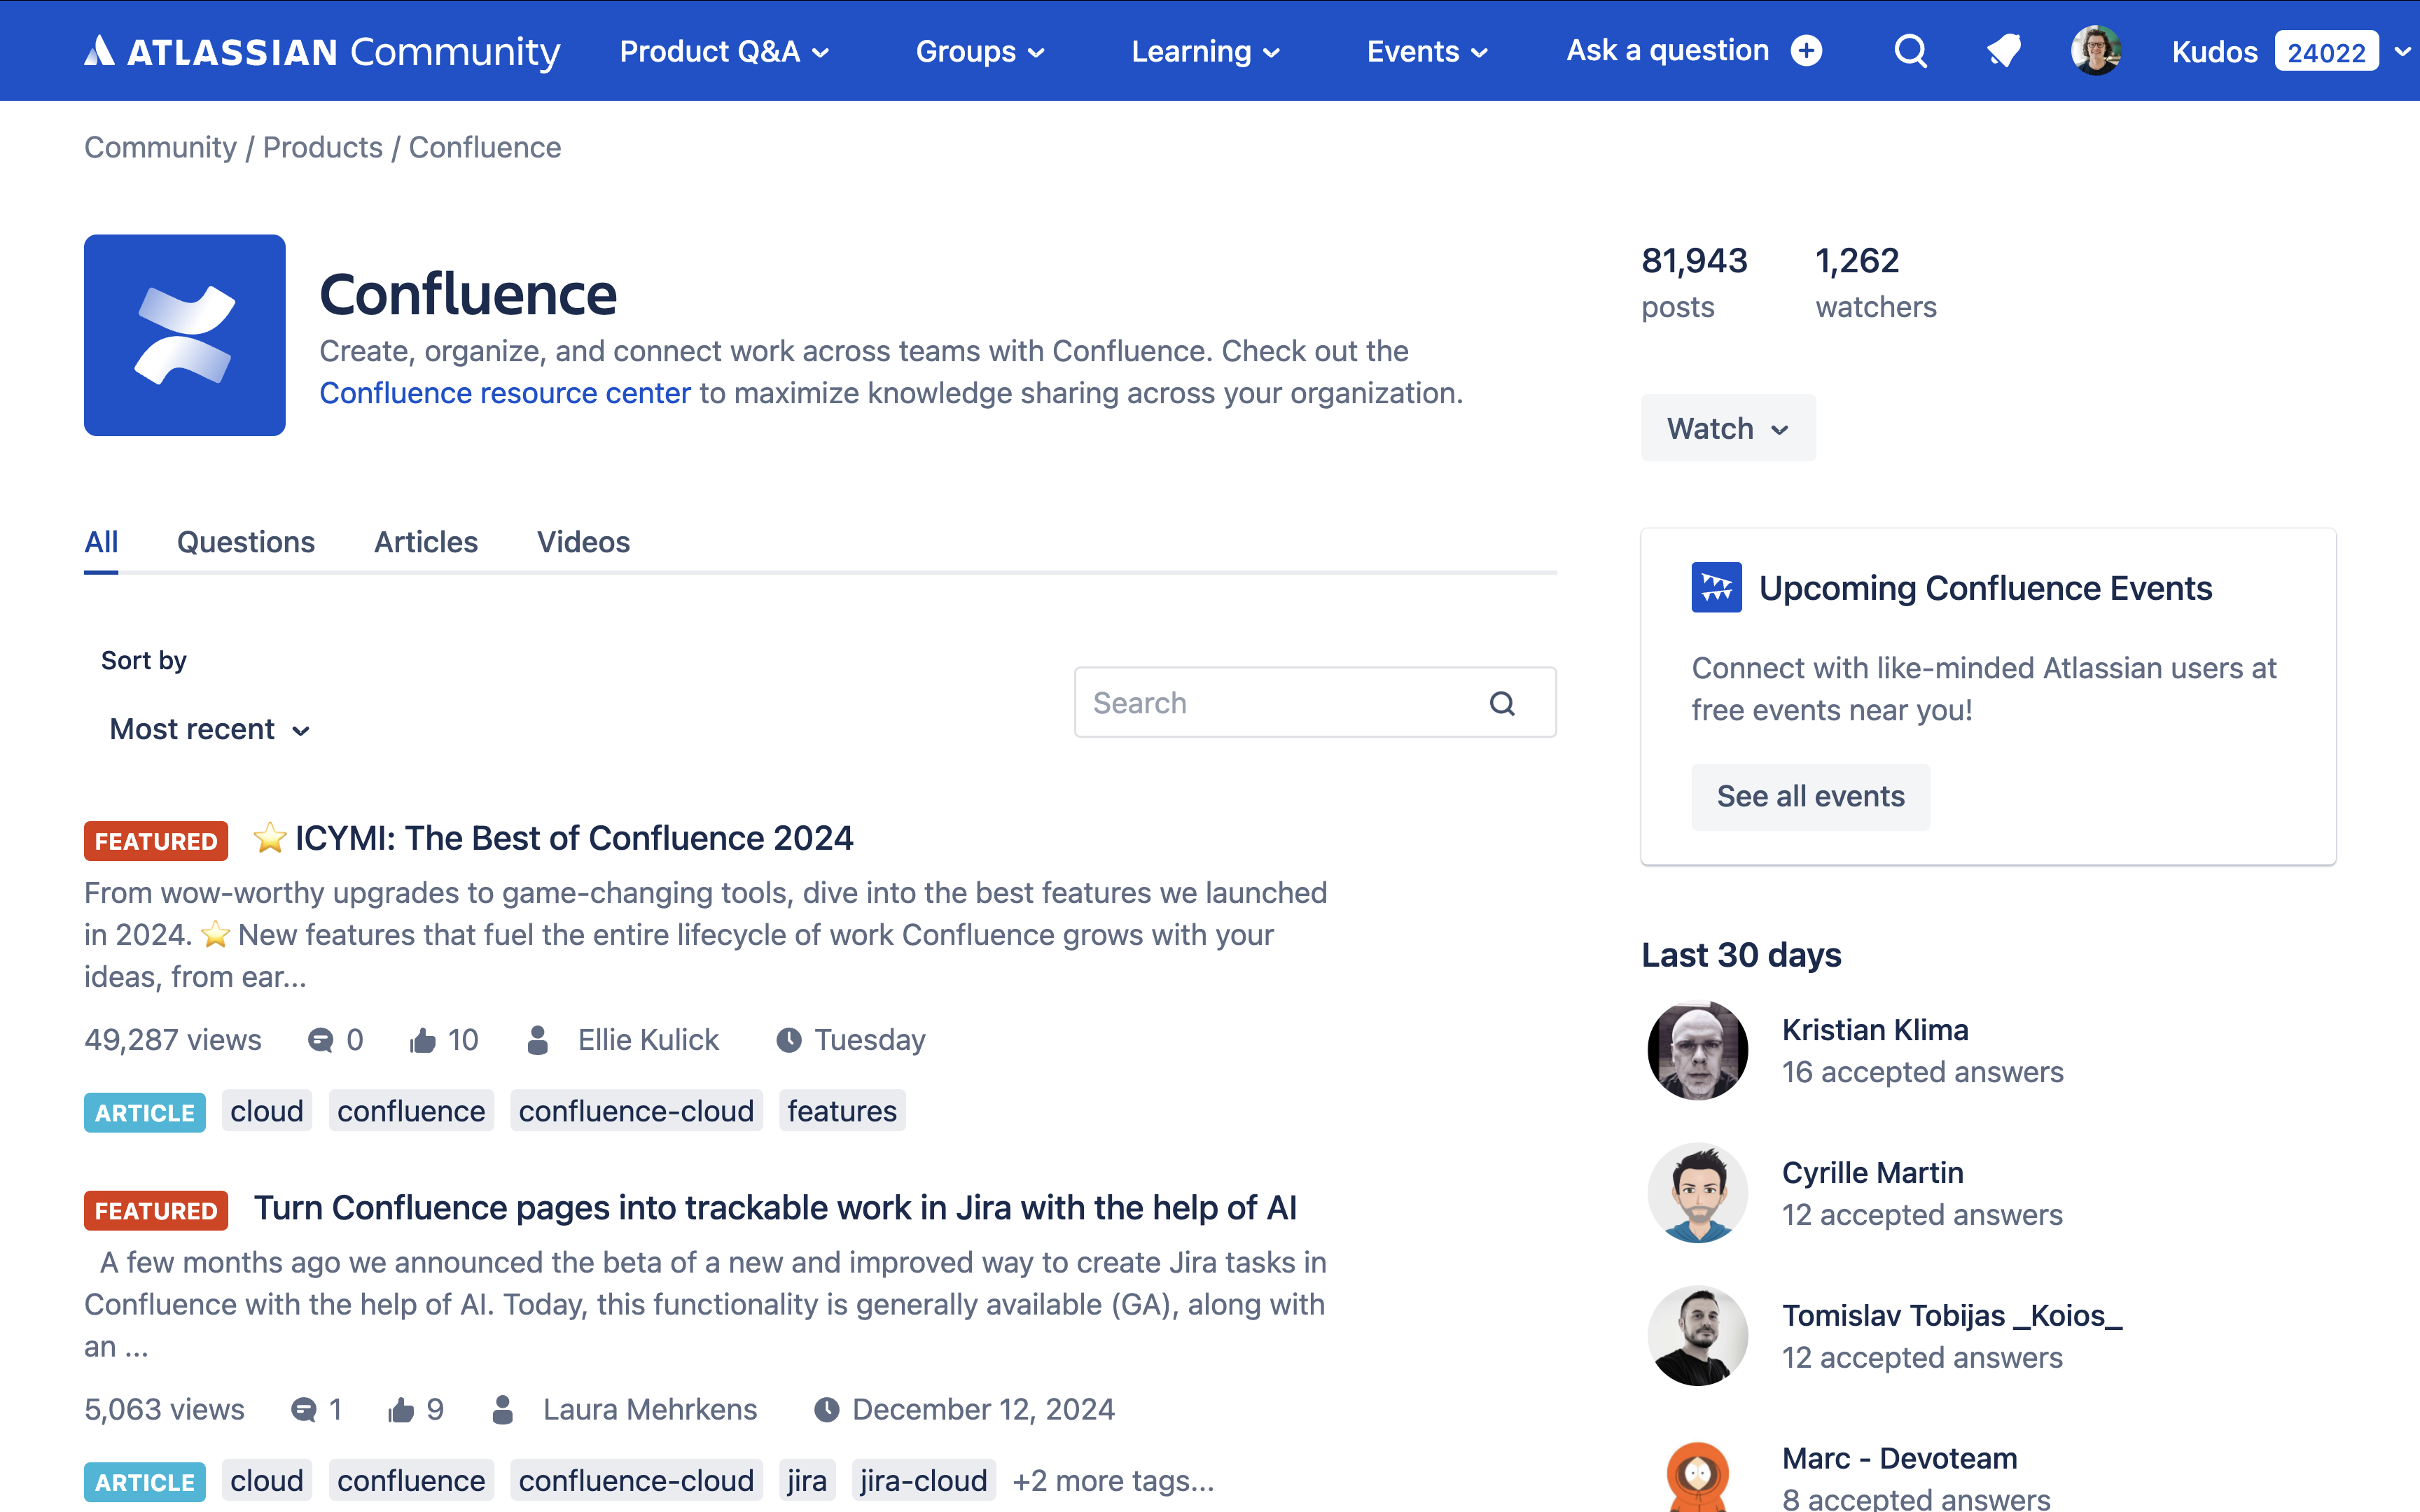Screen dimensions: 2420x1512
Task: Click thumbs-up icon on Jira AI post
Action: (401, 1410)
